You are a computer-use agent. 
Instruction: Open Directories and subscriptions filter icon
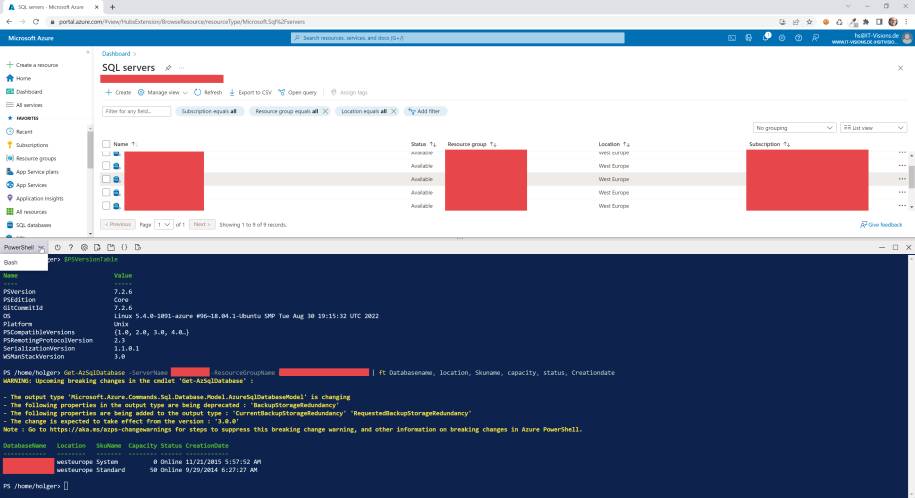coord(749,38)
